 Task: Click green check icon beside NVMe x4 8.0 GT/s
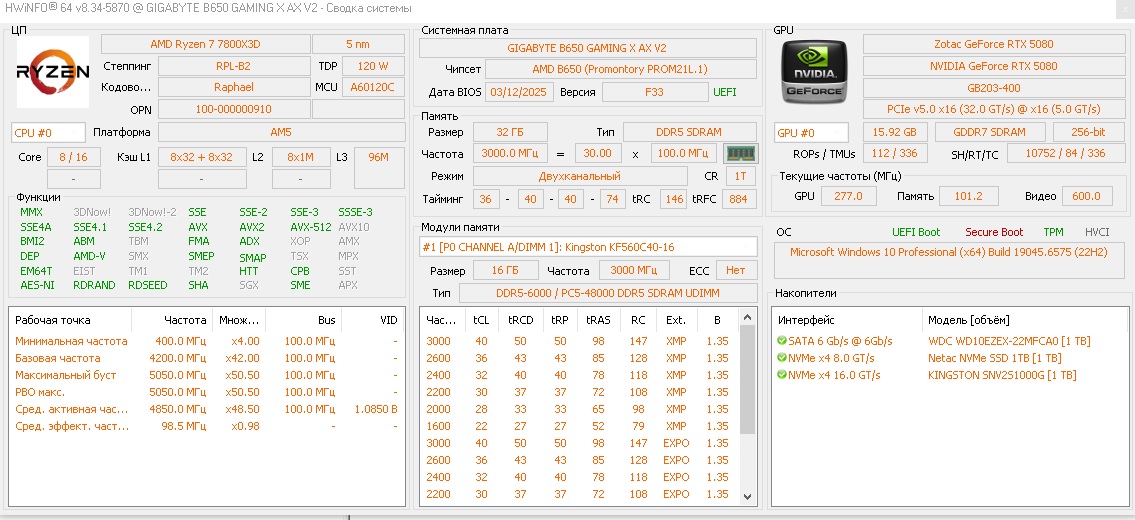(781, 358)
